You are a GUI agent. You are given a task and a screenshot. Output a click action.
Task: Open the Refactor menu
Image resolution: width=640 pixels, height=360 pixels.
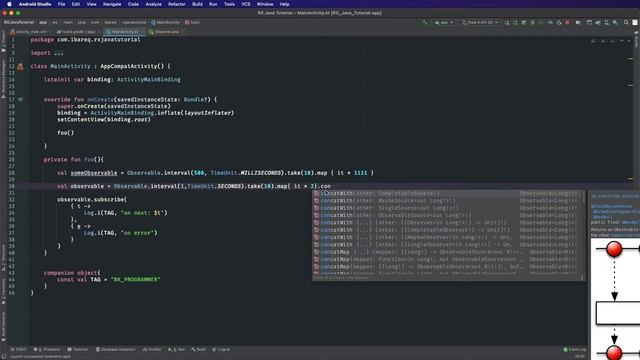click(x=177, y=4)
